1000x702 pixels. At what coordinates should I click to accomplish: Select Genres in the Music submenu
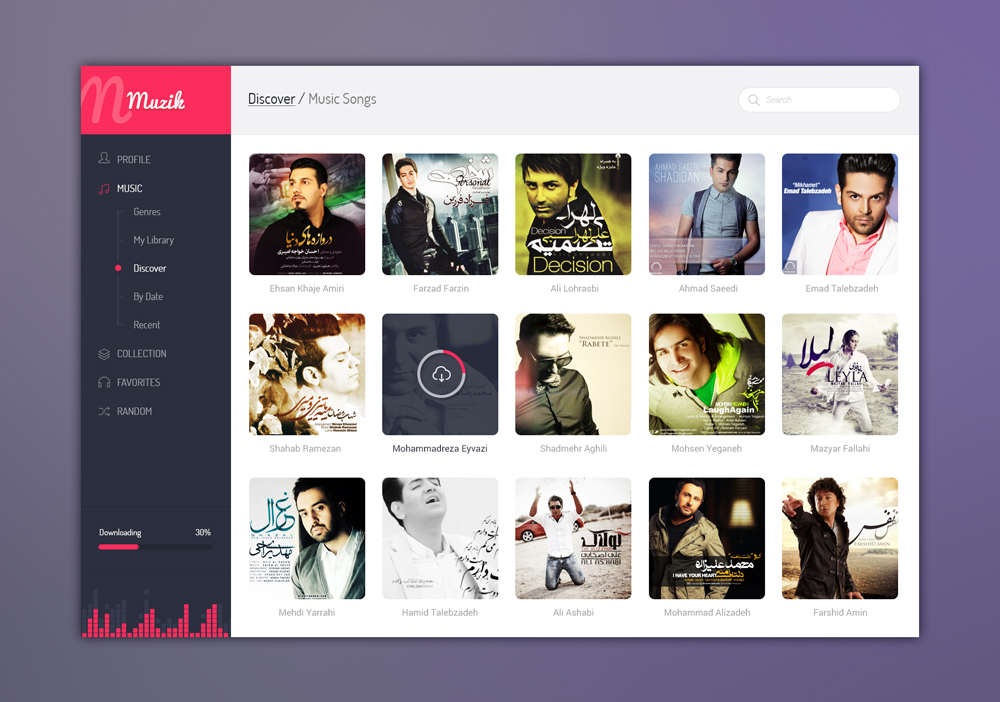click(x=147, y=212)
